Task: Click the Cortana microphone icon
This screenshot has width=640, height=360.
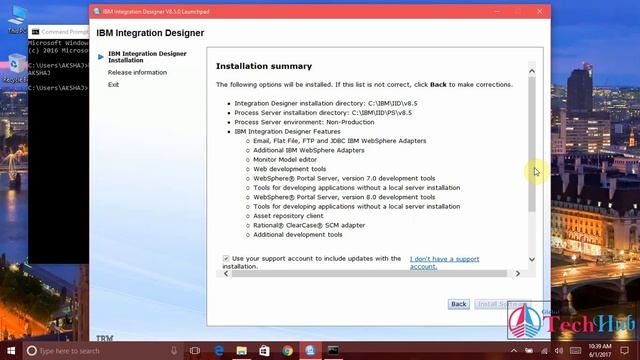Action: point(174,351)
